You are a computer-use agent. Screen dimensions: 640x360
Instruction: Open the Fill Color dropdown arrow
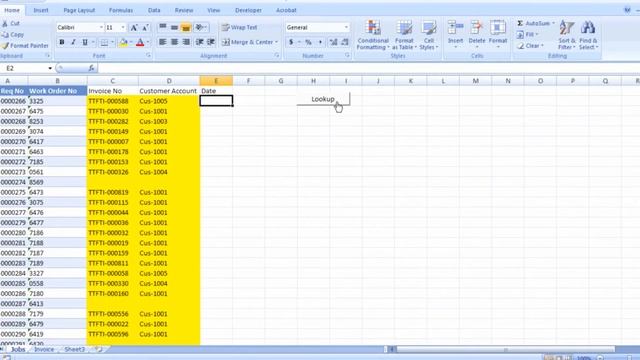pyautogui.click(x=131, y=42)
